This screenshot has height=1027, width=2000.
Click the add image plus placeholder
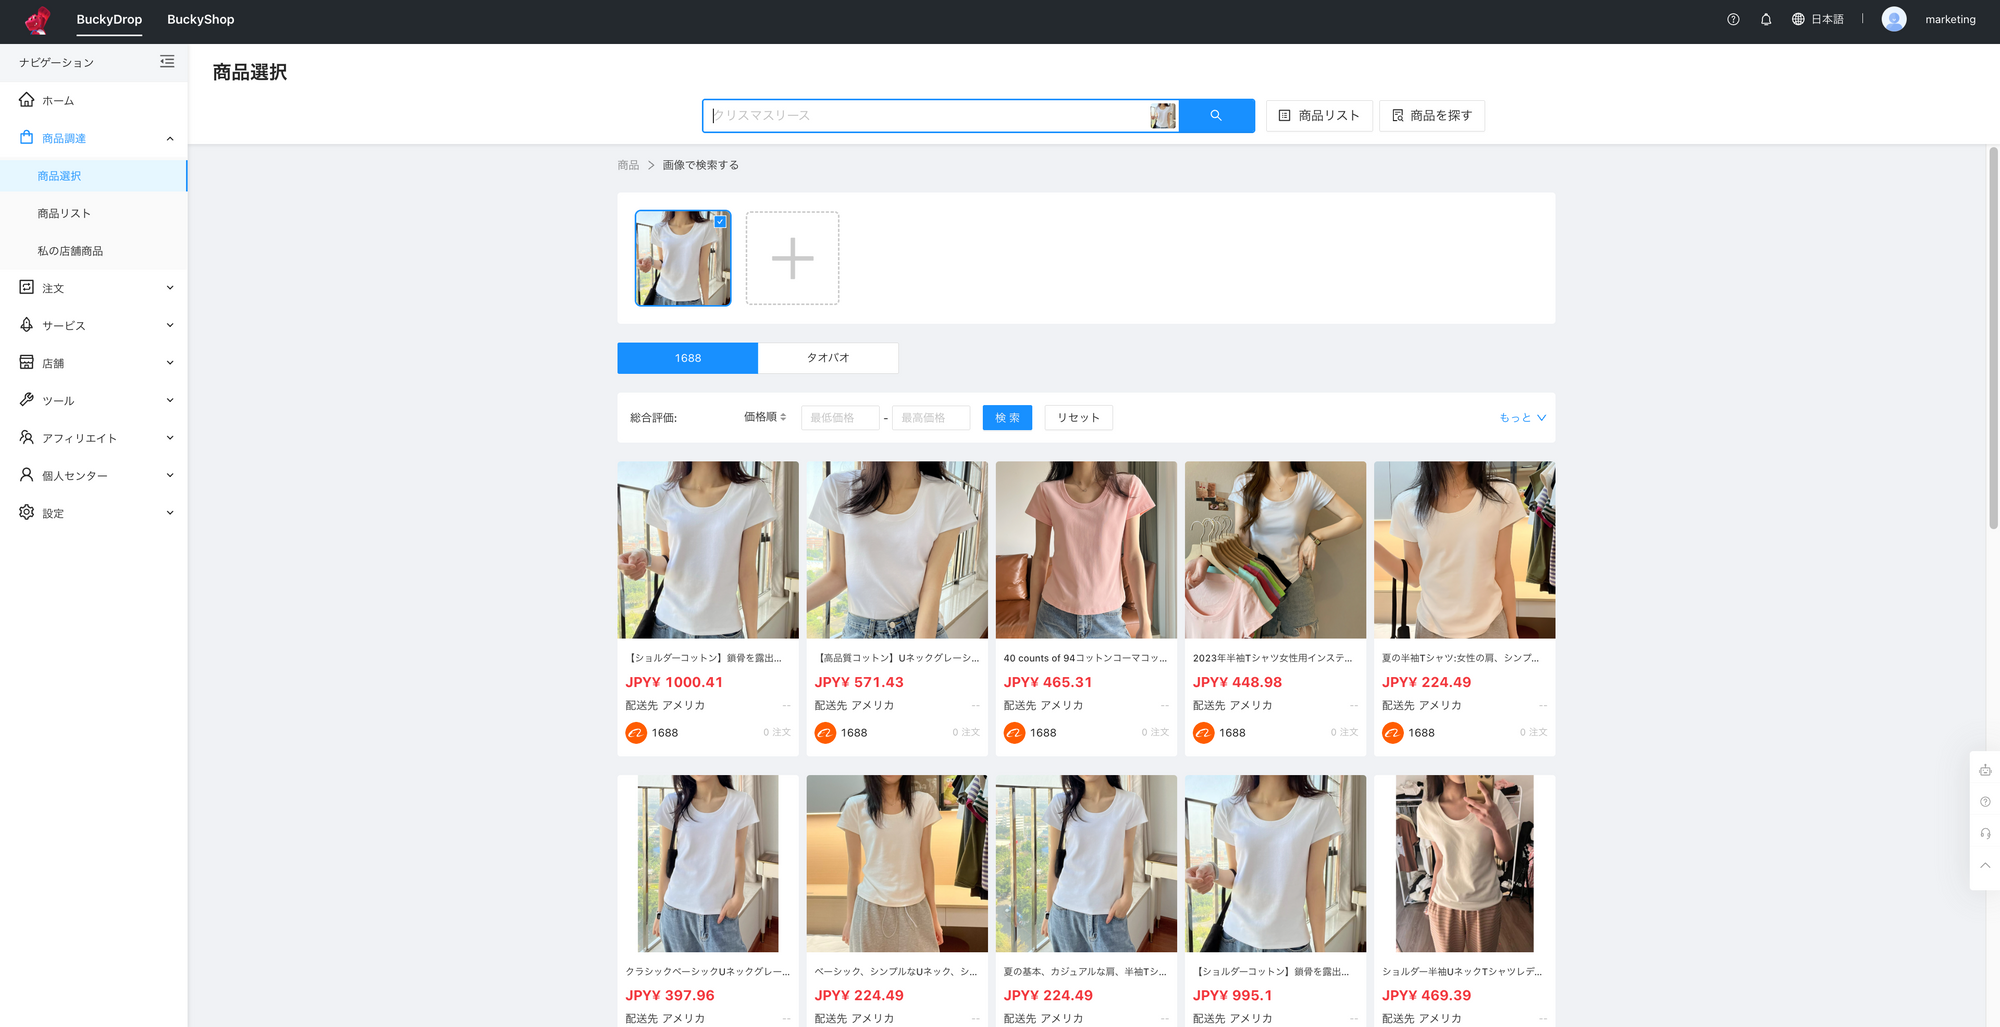coord(792,258)
